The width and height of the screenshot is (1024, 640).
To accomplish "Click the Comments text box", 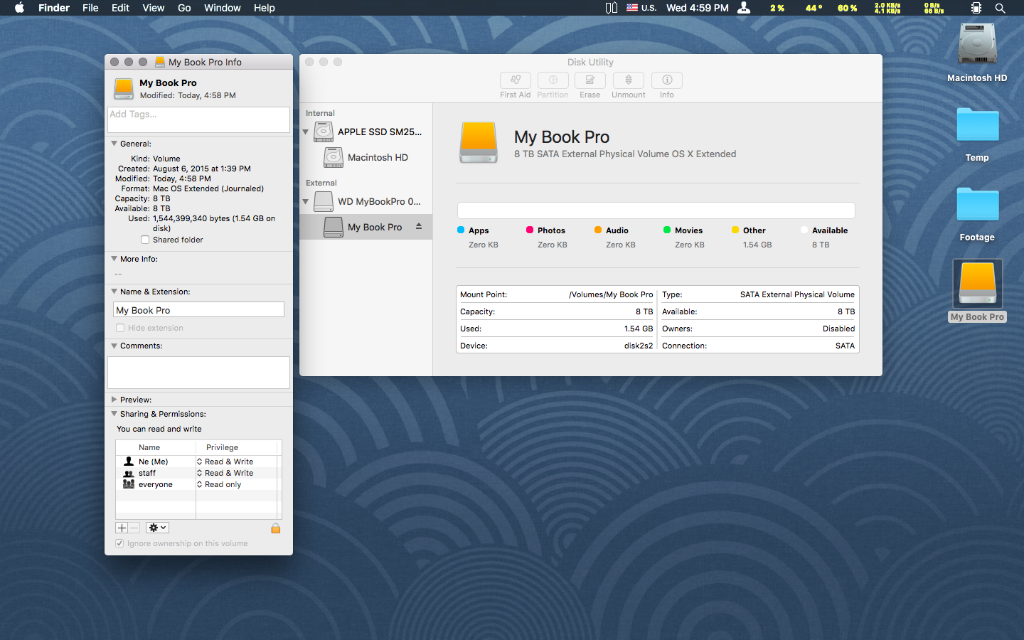I will tap(199, 372).
